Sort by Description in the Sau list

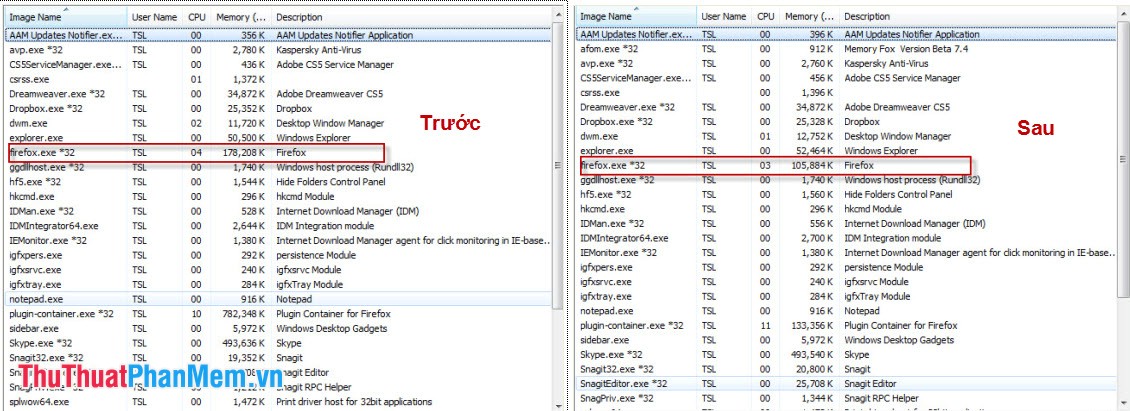pyautogui.click(x=979, y=17)
